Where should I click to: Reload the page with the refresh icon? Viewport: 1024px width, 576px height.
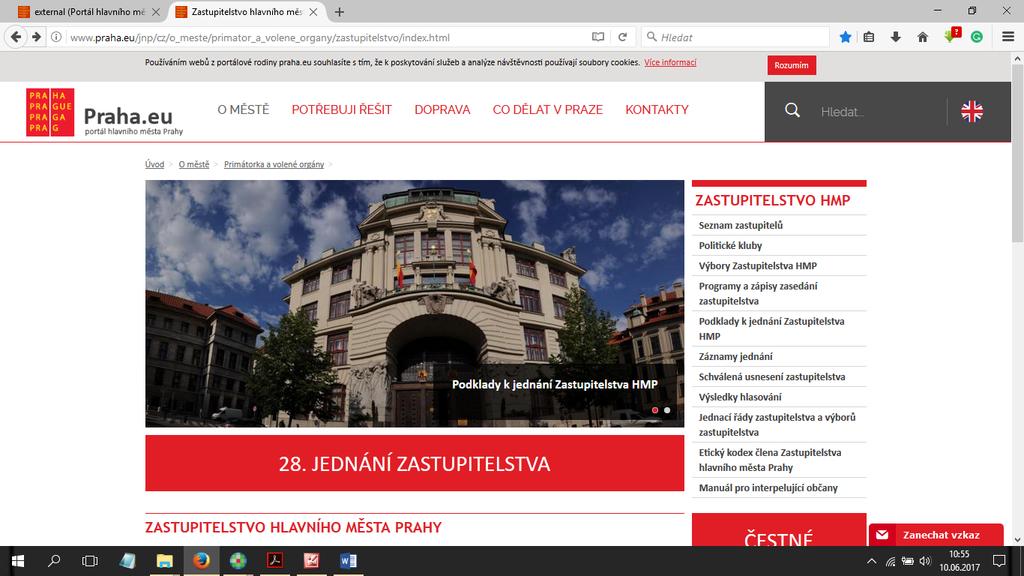[x=622, y=37]
